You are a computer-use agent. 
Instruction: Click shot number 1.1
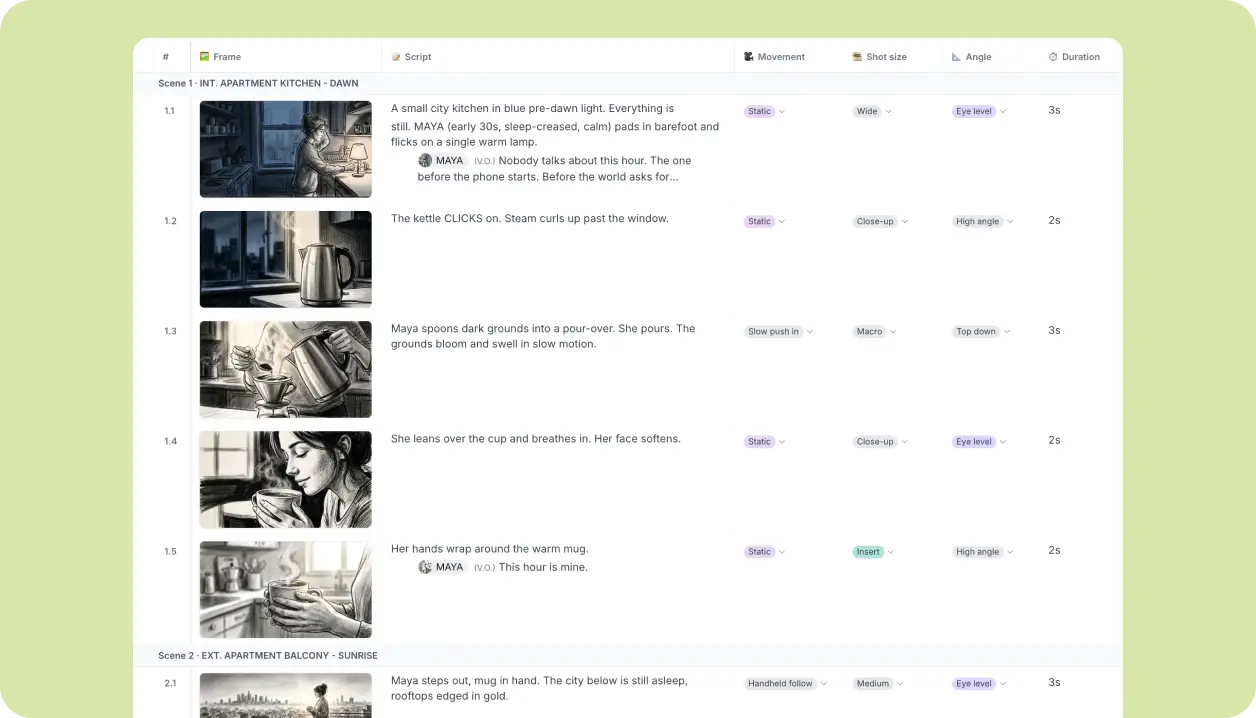click(170, 111)
